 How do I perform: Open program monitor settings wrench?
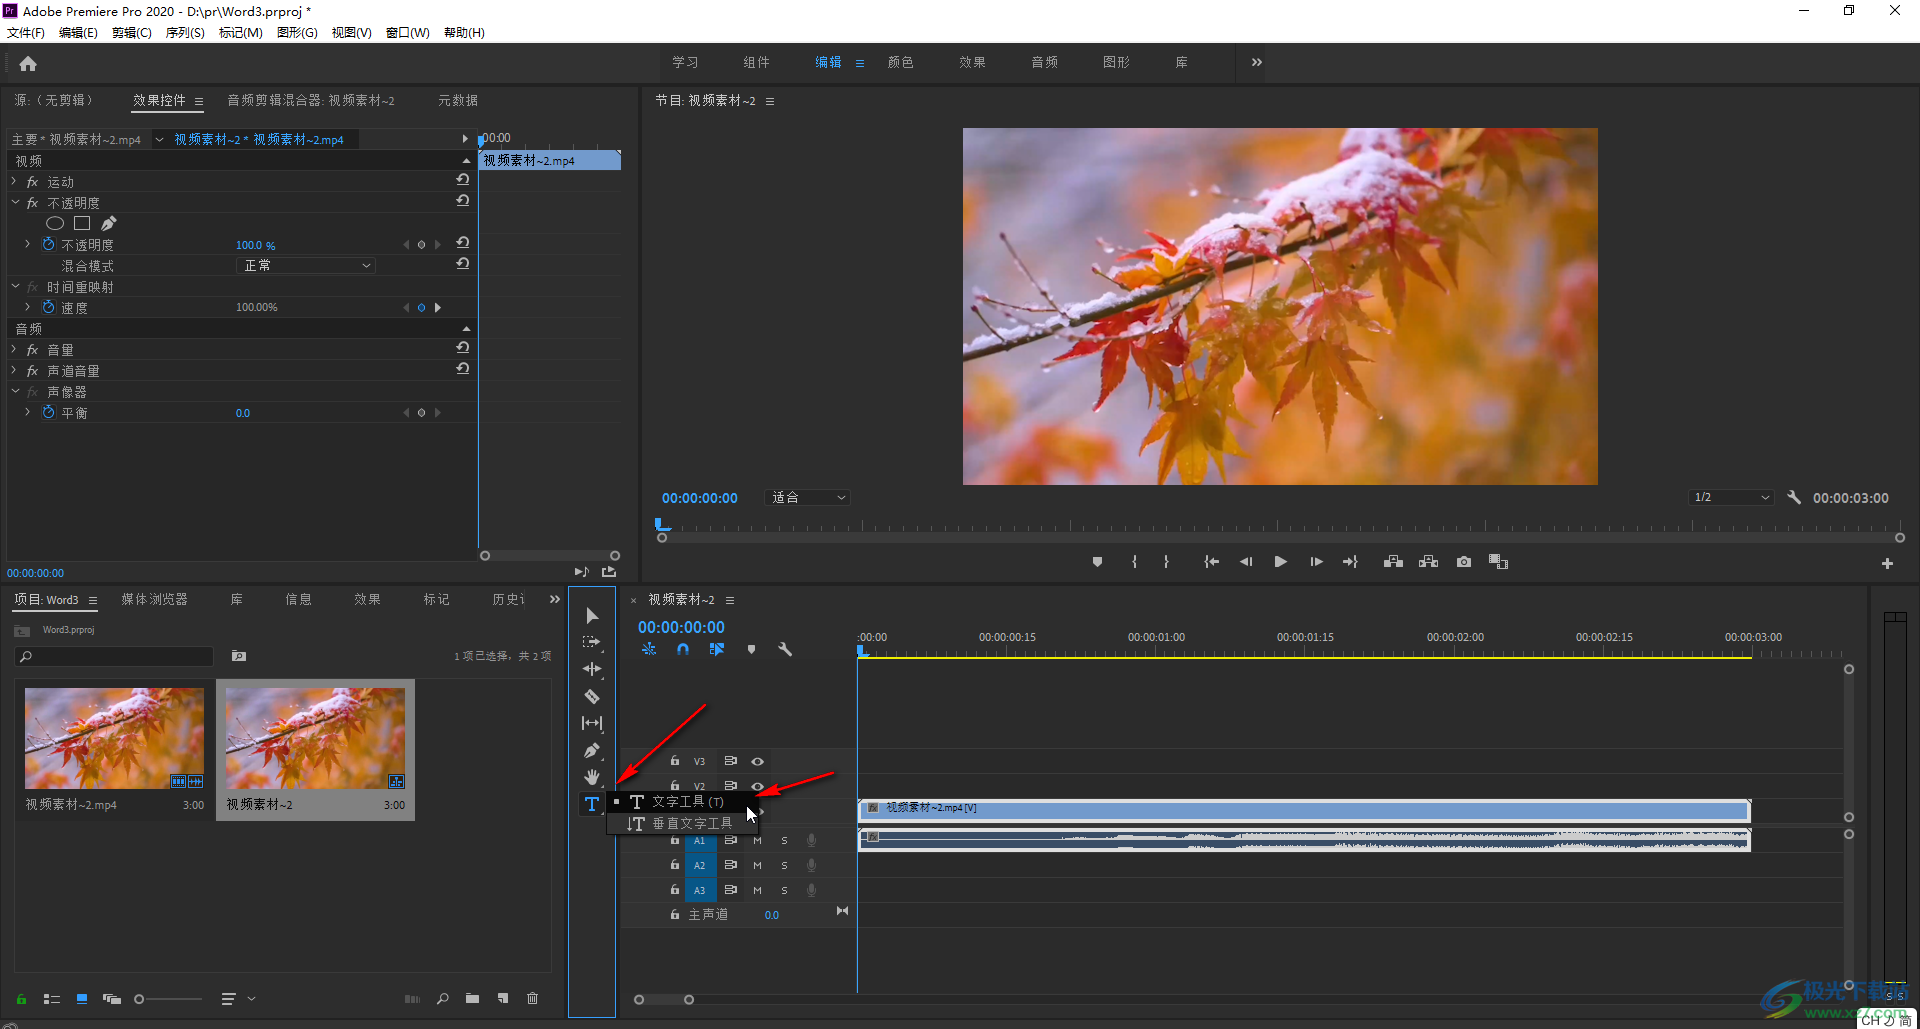click(1794, 497)
